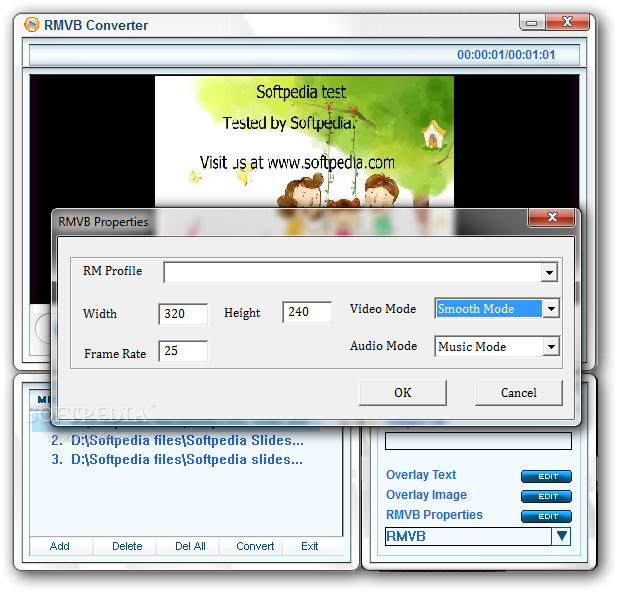Close the RMVB Converter main window
Image resolution: width=618 pixels, height=592 pixels.
point(567,22)
